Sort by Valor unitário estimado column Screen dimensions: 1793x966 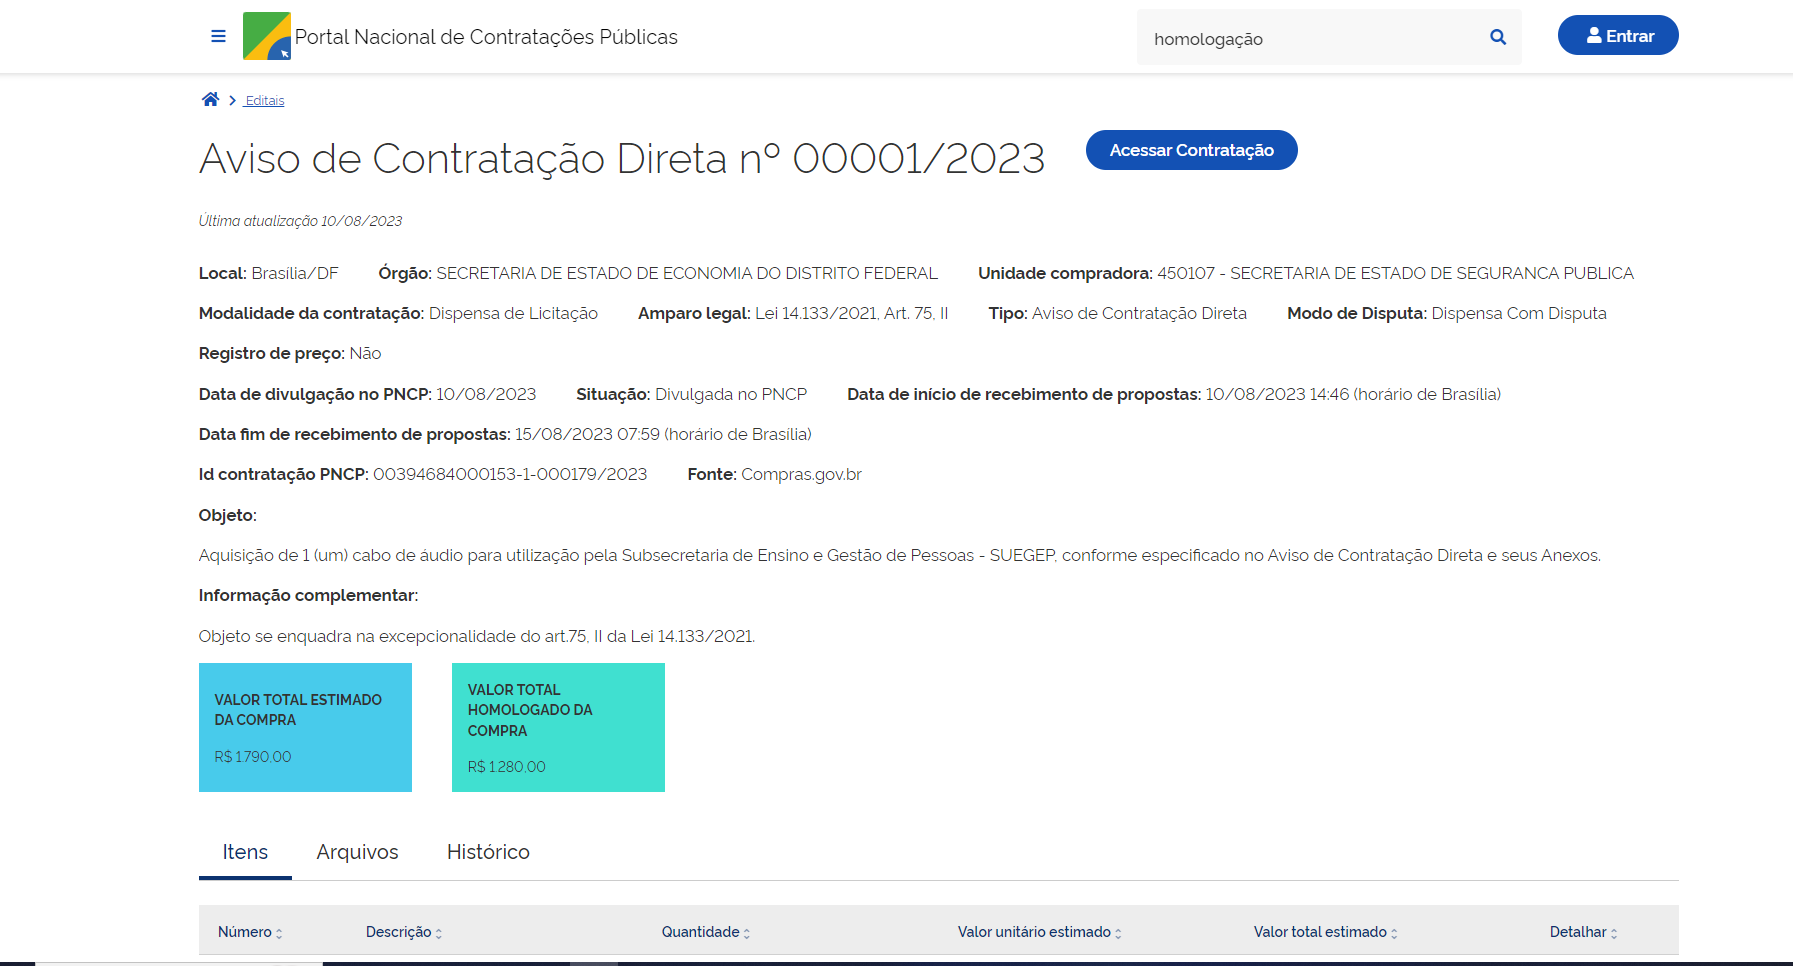click(x=1039, y=932)
